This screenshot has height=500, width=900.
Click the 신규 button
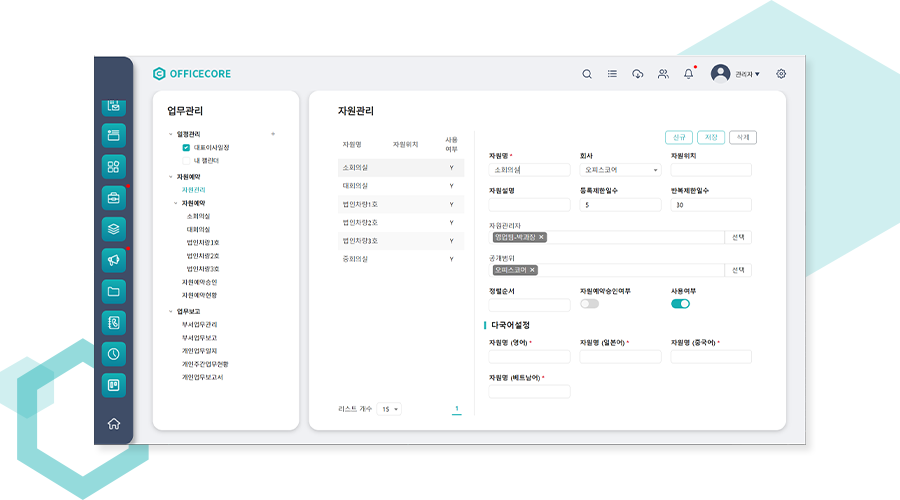click(x=679, y=138)
